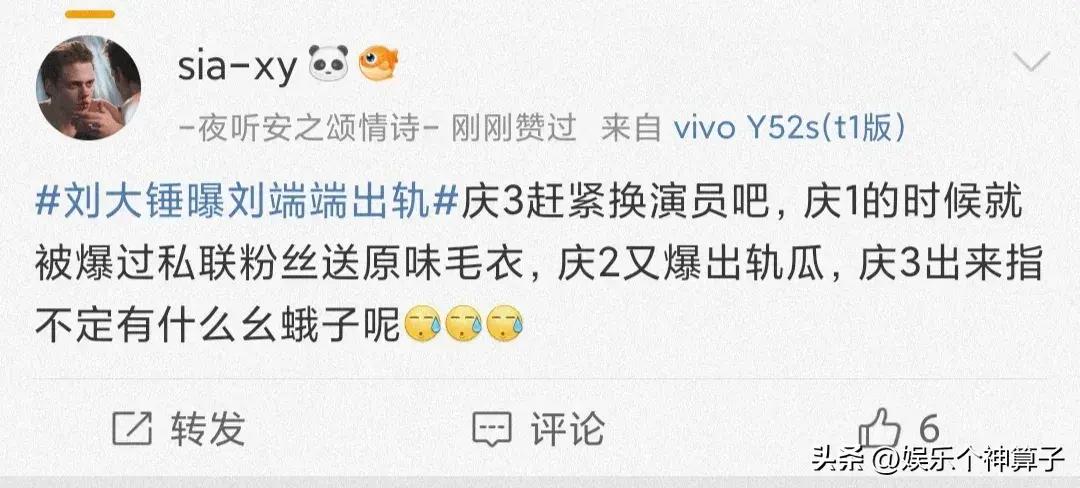Tap the last sweating emoji in post
Viewport: 1080px width, 488px height.
tap(505, 326)
